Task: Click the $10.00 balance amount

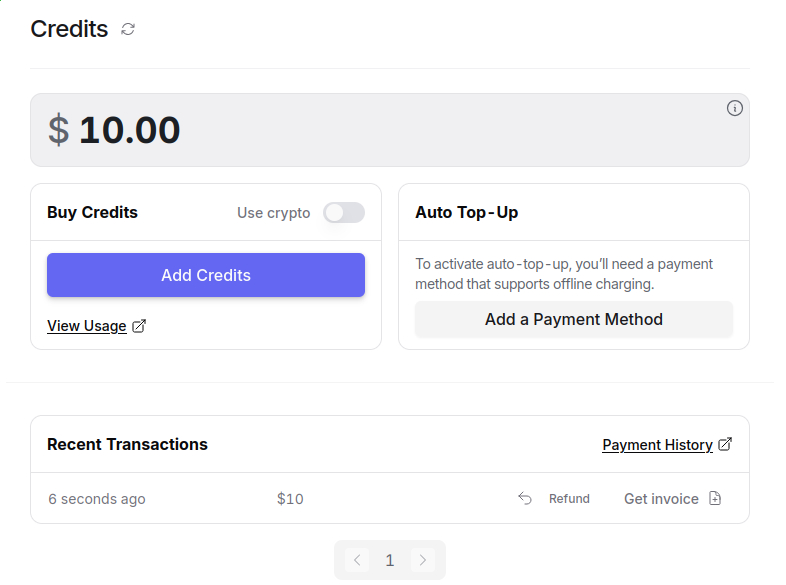Action: [129, 130]
